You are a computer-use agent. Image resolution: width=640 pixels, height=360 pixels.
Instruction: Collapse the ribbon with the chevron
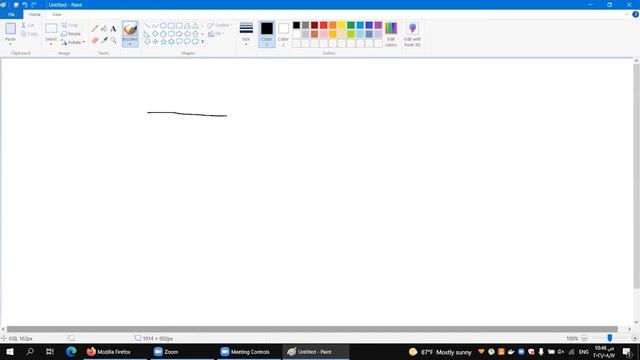pyautogui.click(x=627, y=14)
